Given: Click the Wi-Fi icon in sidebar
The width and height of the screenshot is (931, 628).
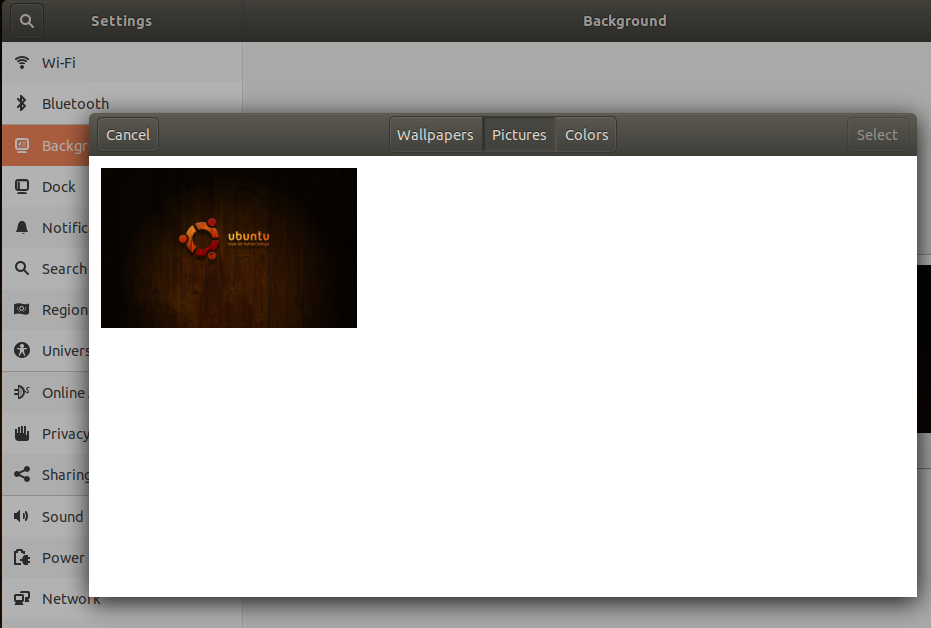Looking at the screenshot, I should 22,62.
